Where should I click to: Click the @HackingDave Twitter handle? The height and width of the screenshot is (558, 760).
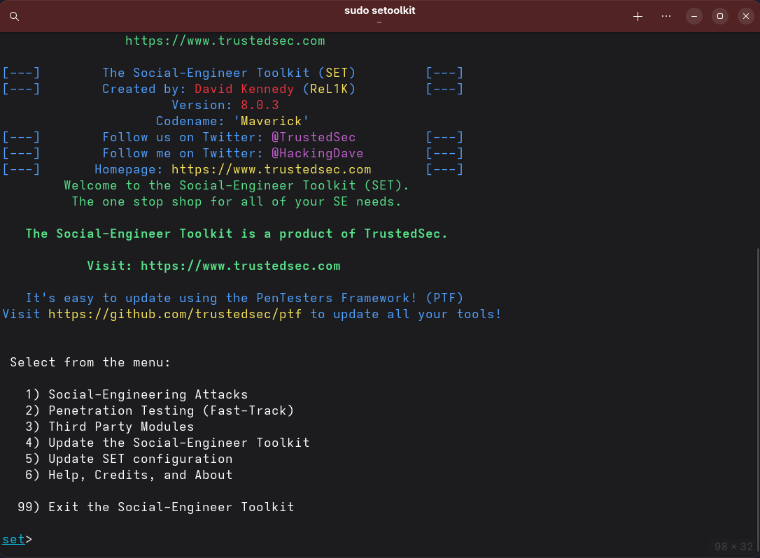pos(317,153)
